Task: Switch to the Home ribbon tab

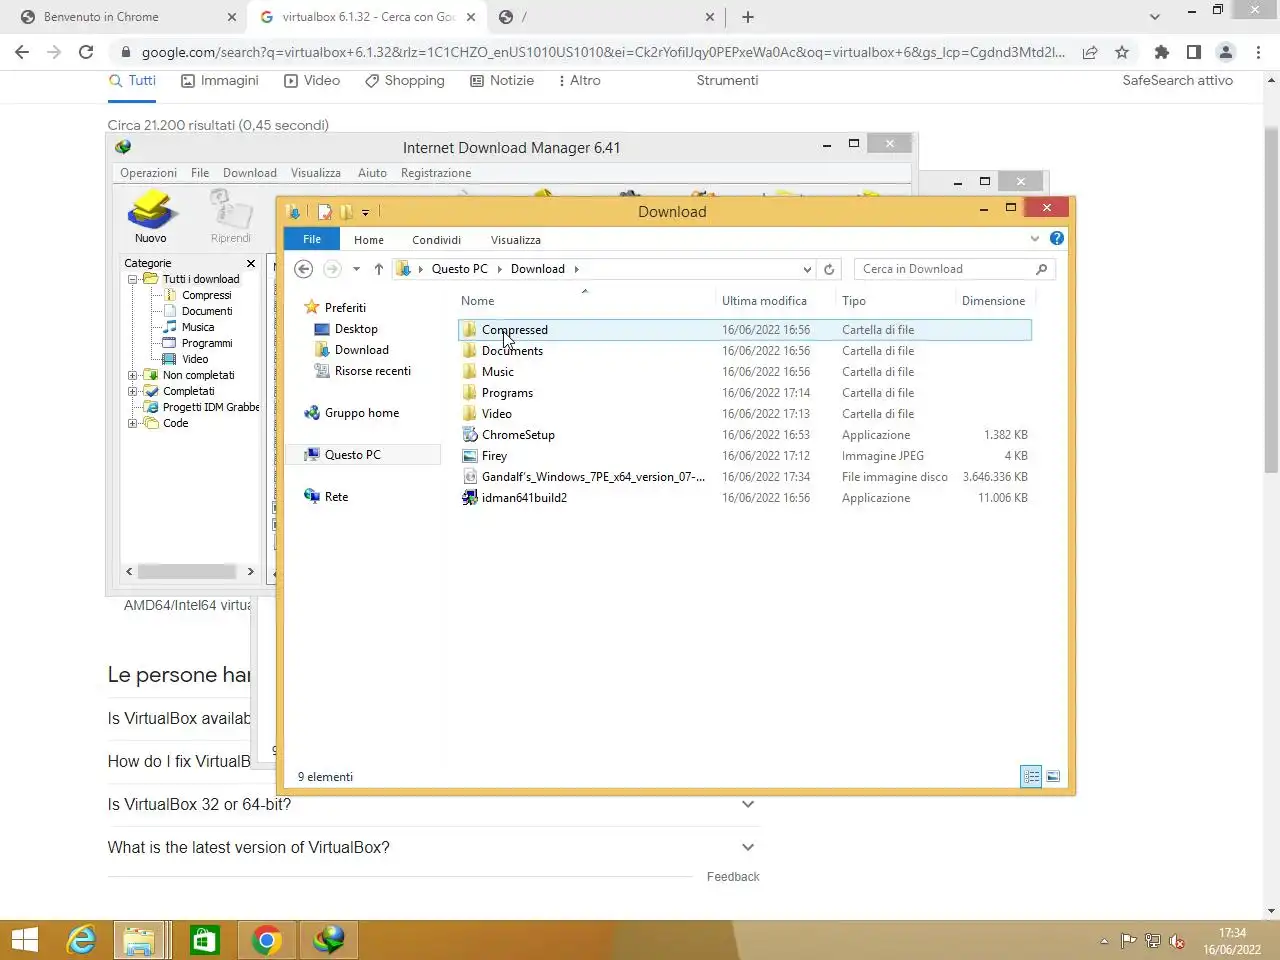Action: (369, 240)
